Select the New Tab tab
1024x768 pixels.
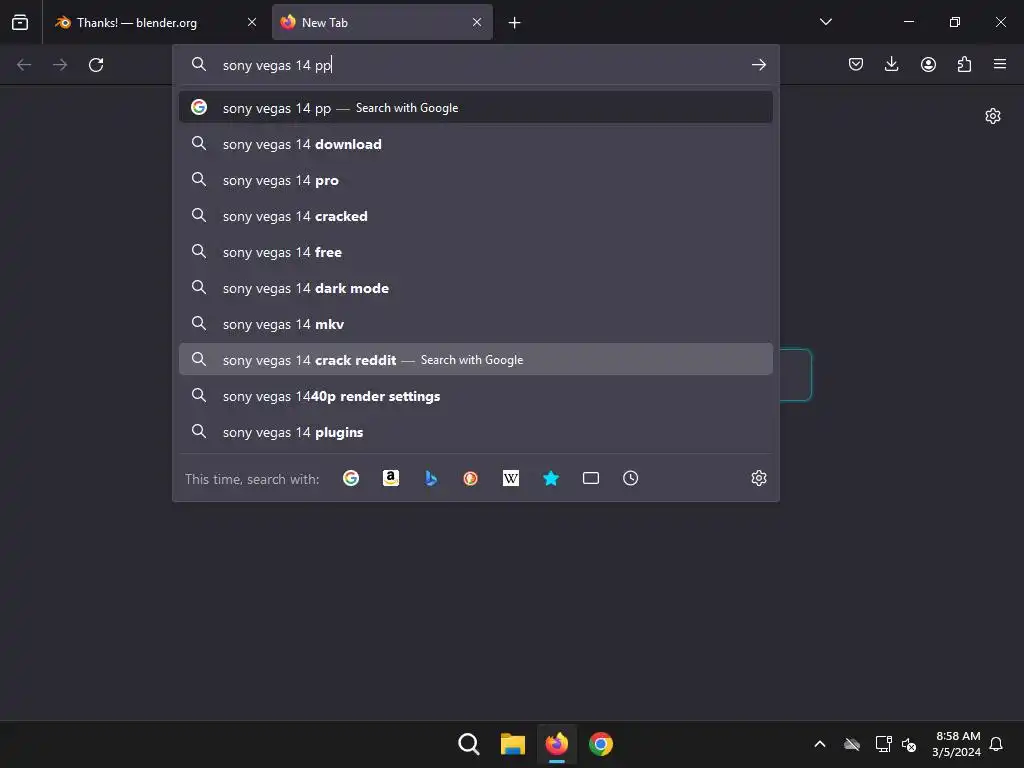point(382,22)
